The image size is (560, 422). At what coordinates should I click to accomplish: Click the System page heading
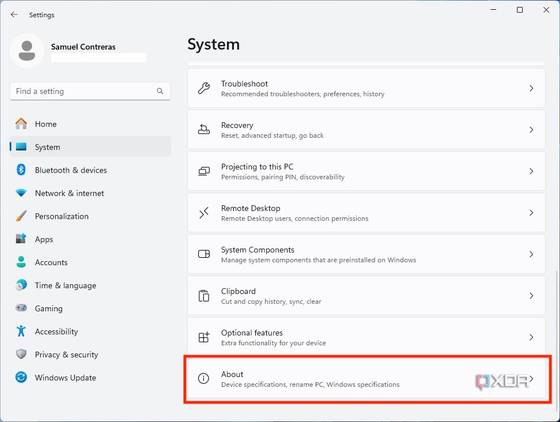(214, 45)
